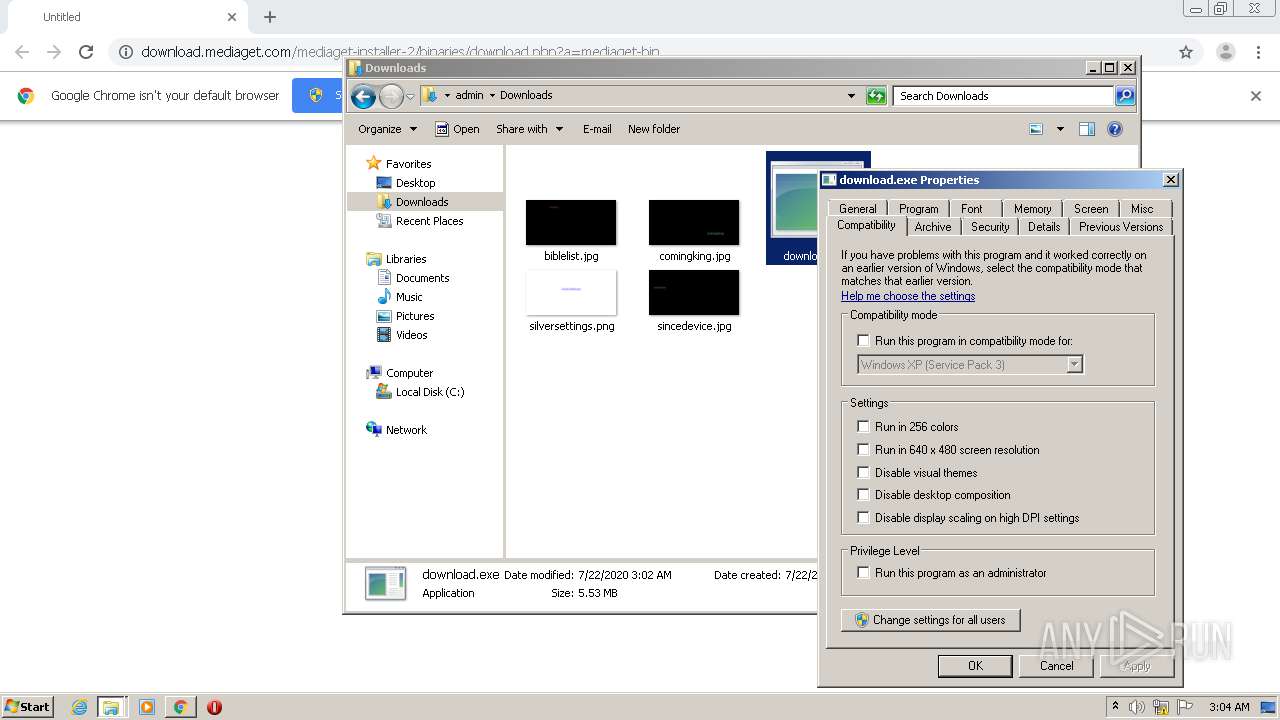Click Help me choose the settings link
The height and width of the screenshot is (720, 1280).
pyautogui.click(x=908, y=296)
